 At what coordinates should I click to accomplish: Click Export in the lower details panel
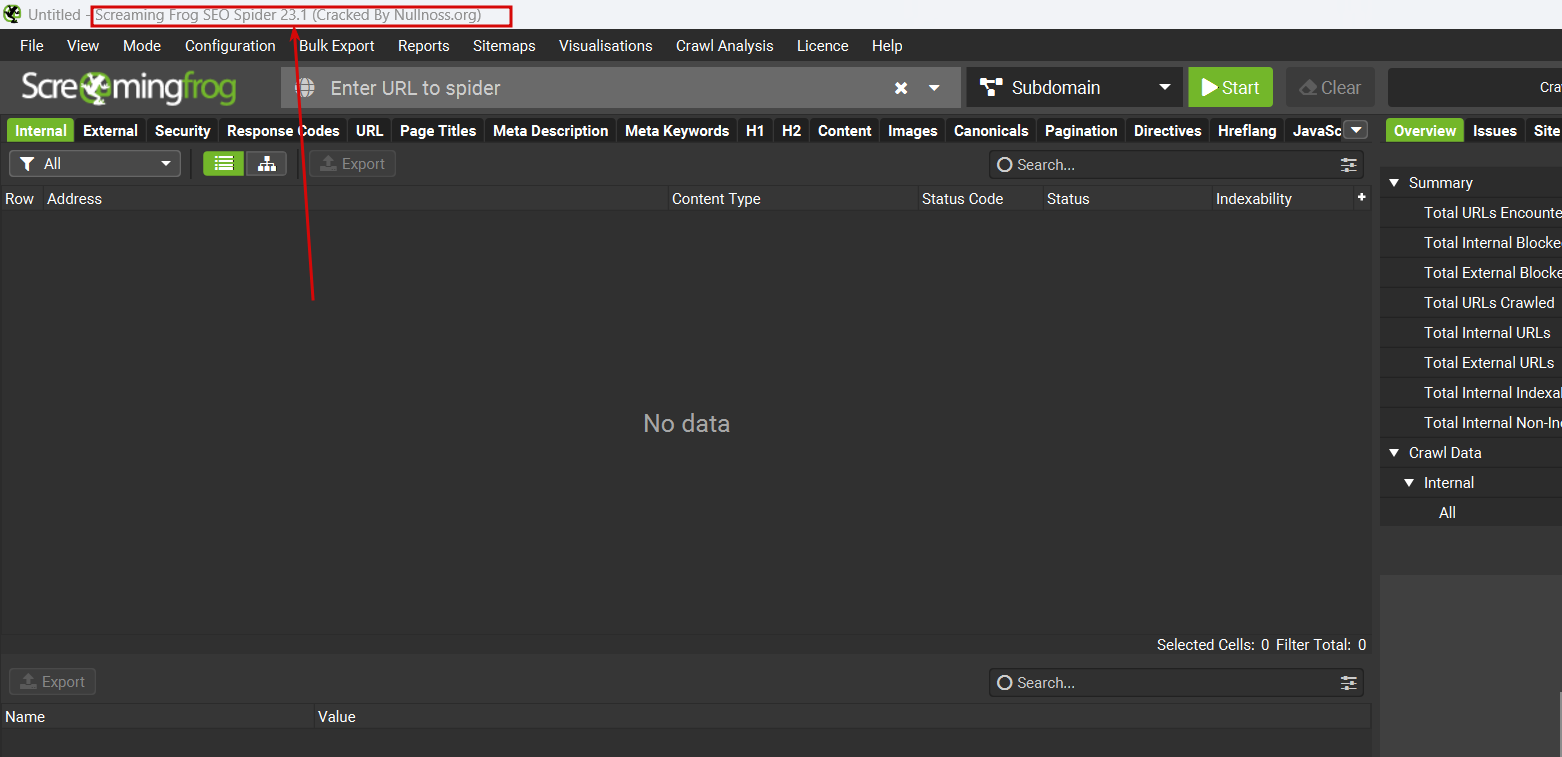[52, 682]
